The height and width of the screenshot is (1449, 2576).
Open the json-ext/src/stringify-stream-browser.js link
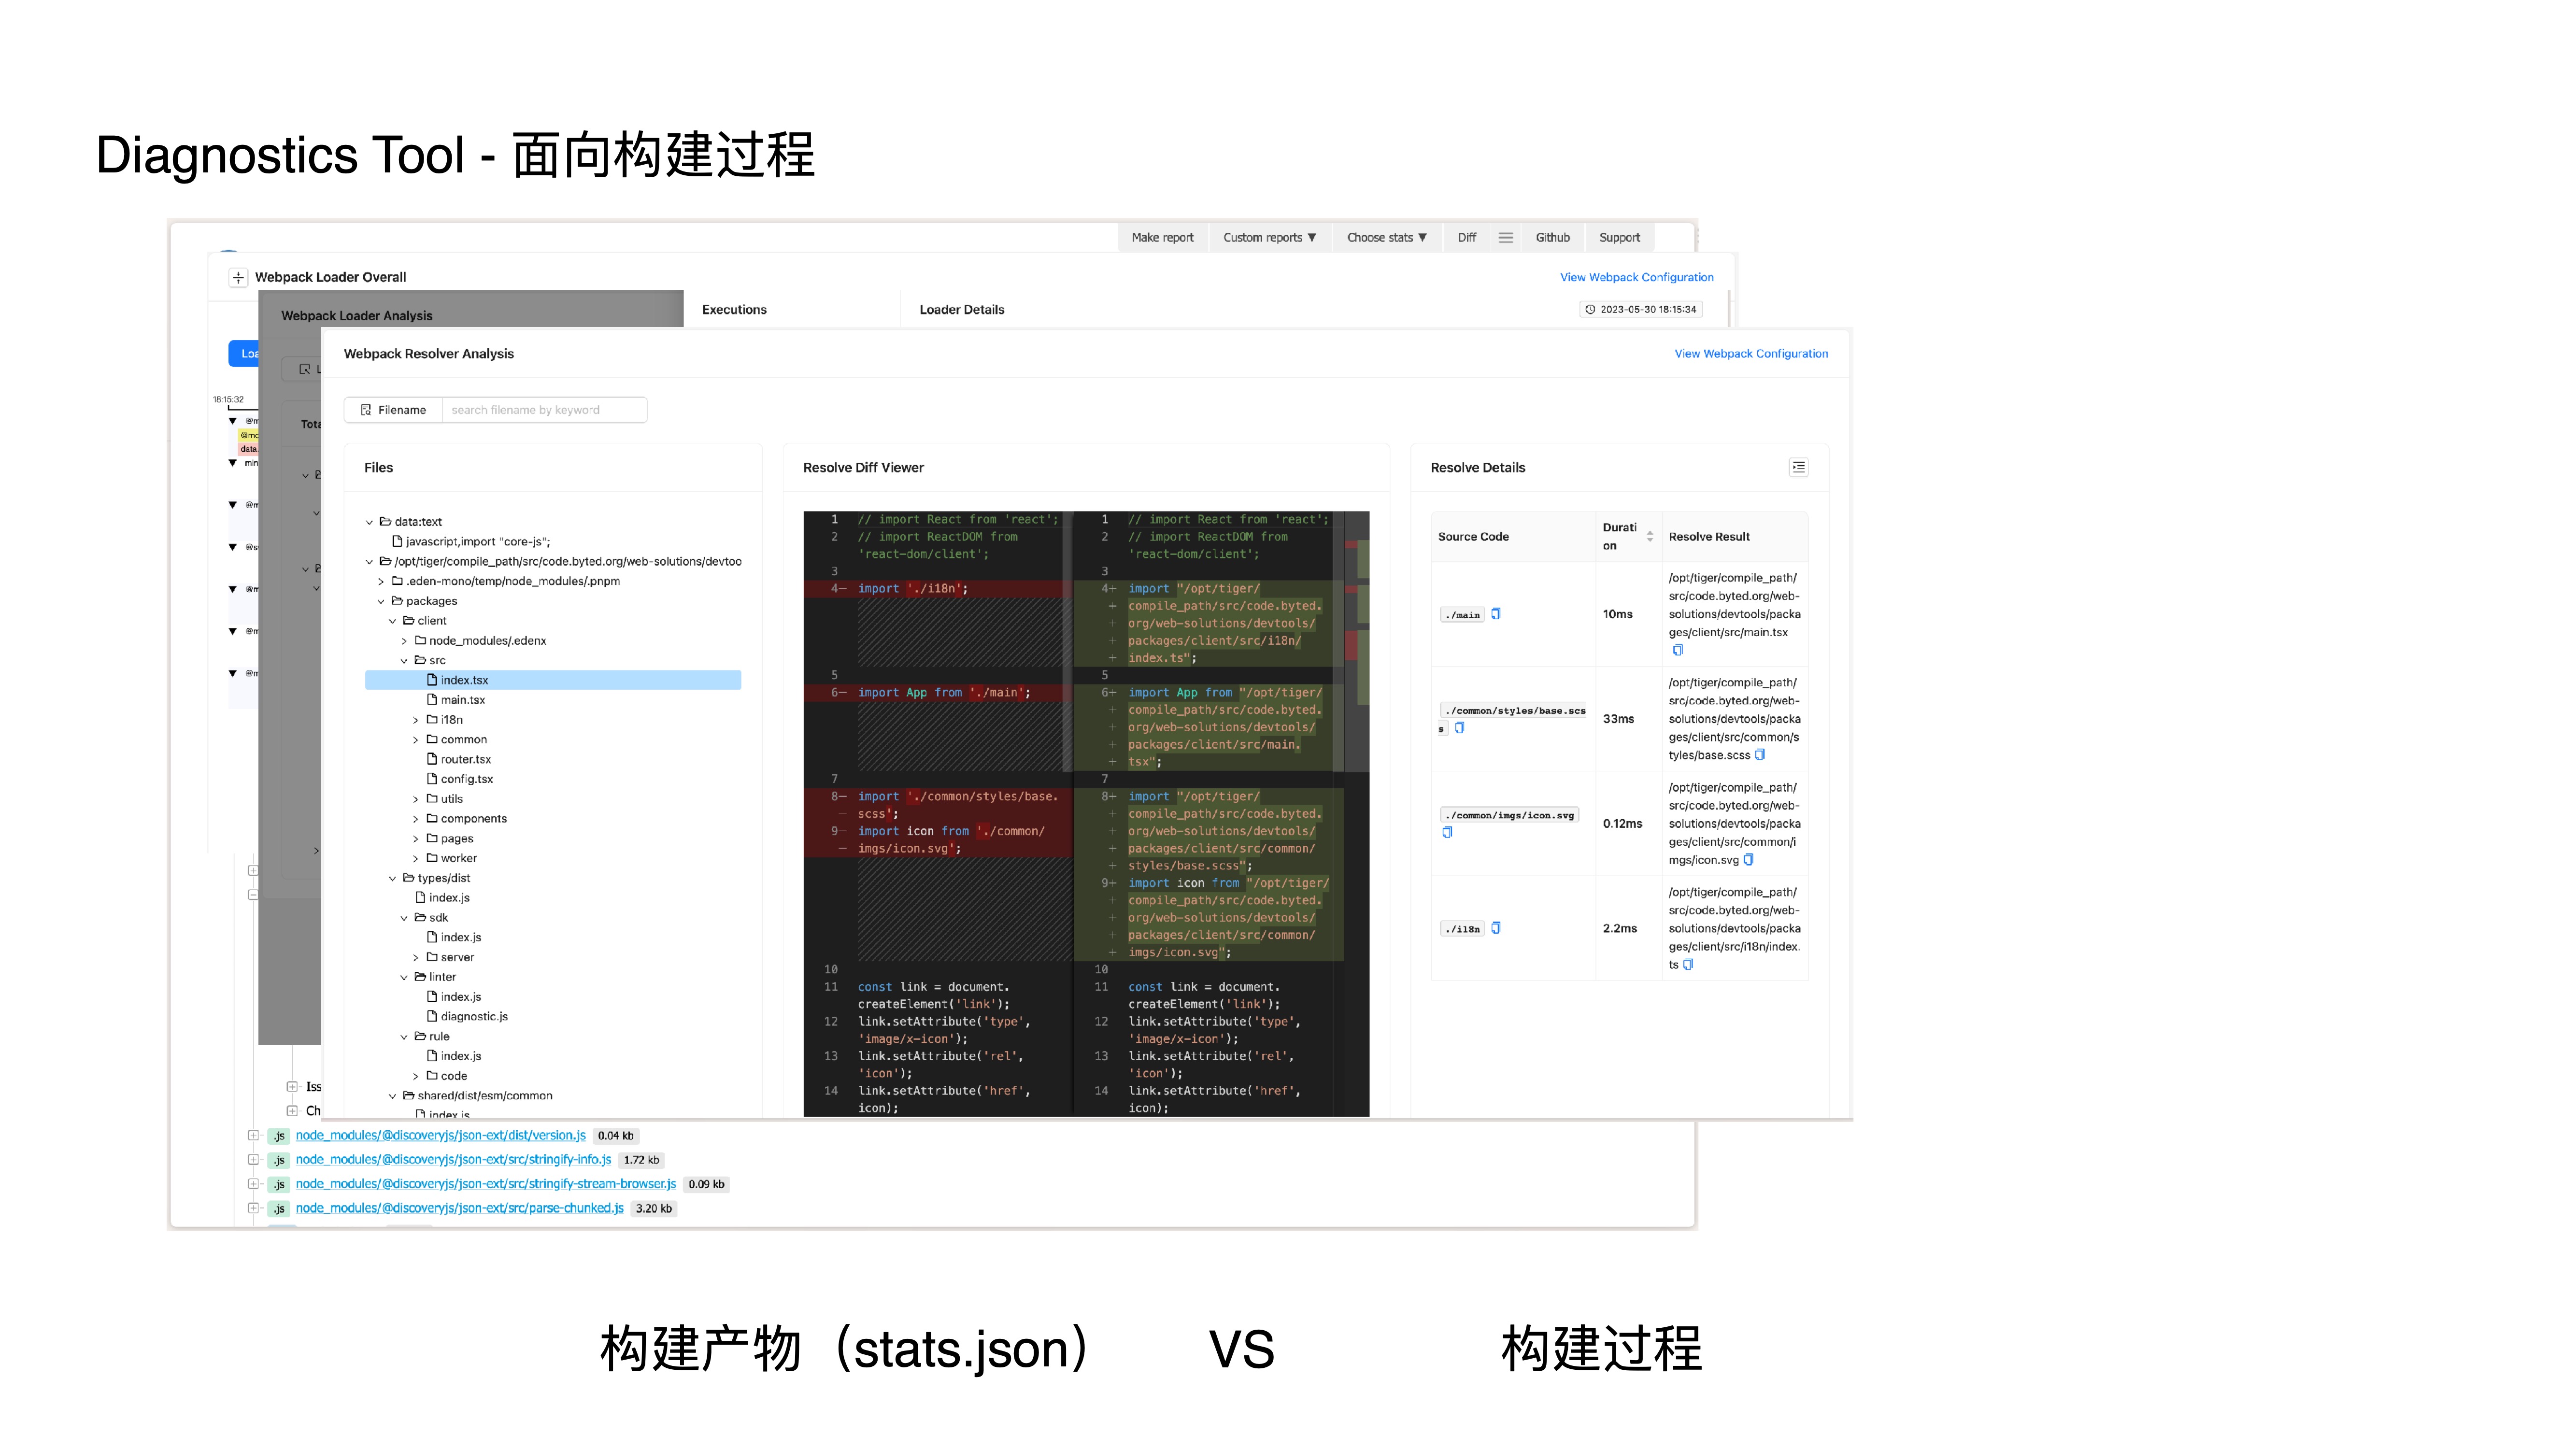point(486,1184)
